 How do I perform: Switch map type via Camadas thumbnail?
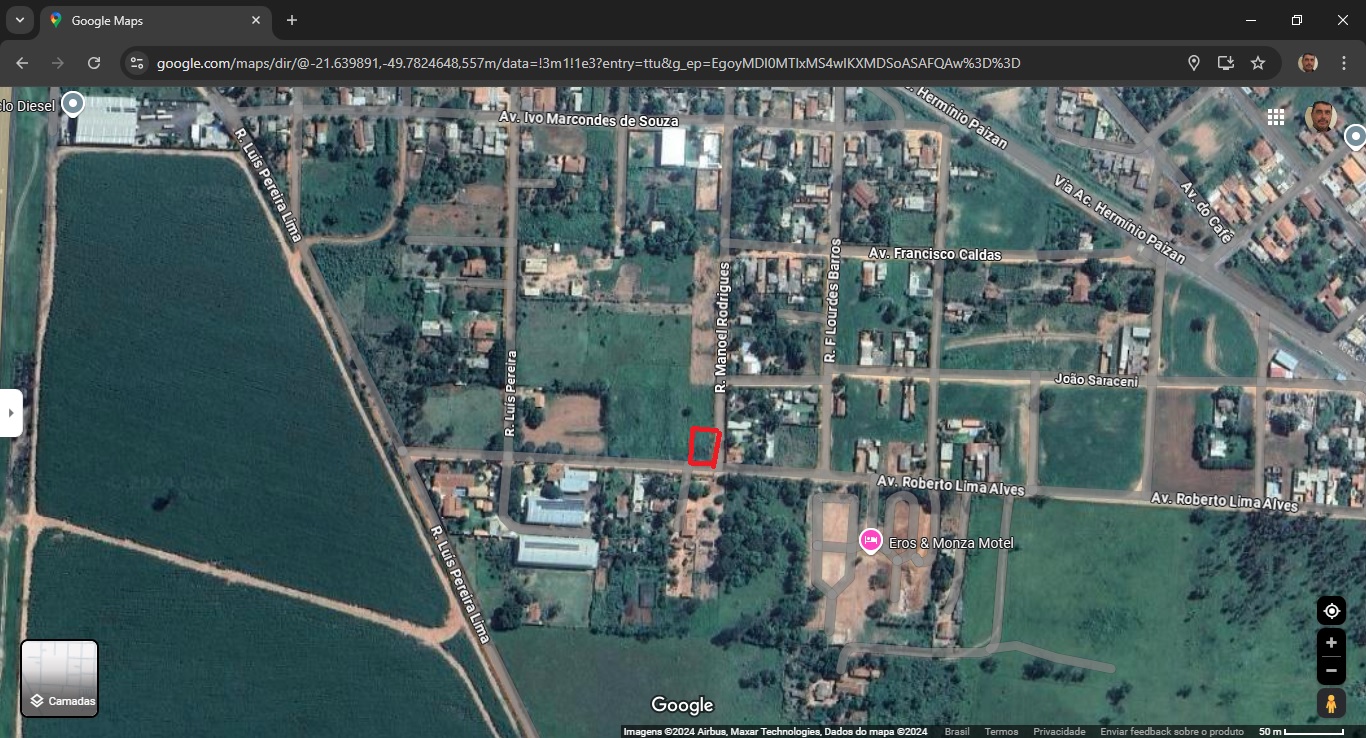(60, 678)
